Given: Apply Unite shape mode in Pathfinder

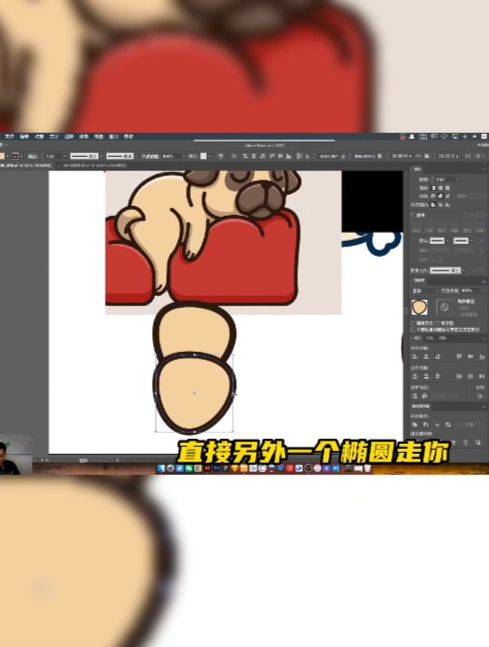Looking at the screenshot, I should coord(415,425).
